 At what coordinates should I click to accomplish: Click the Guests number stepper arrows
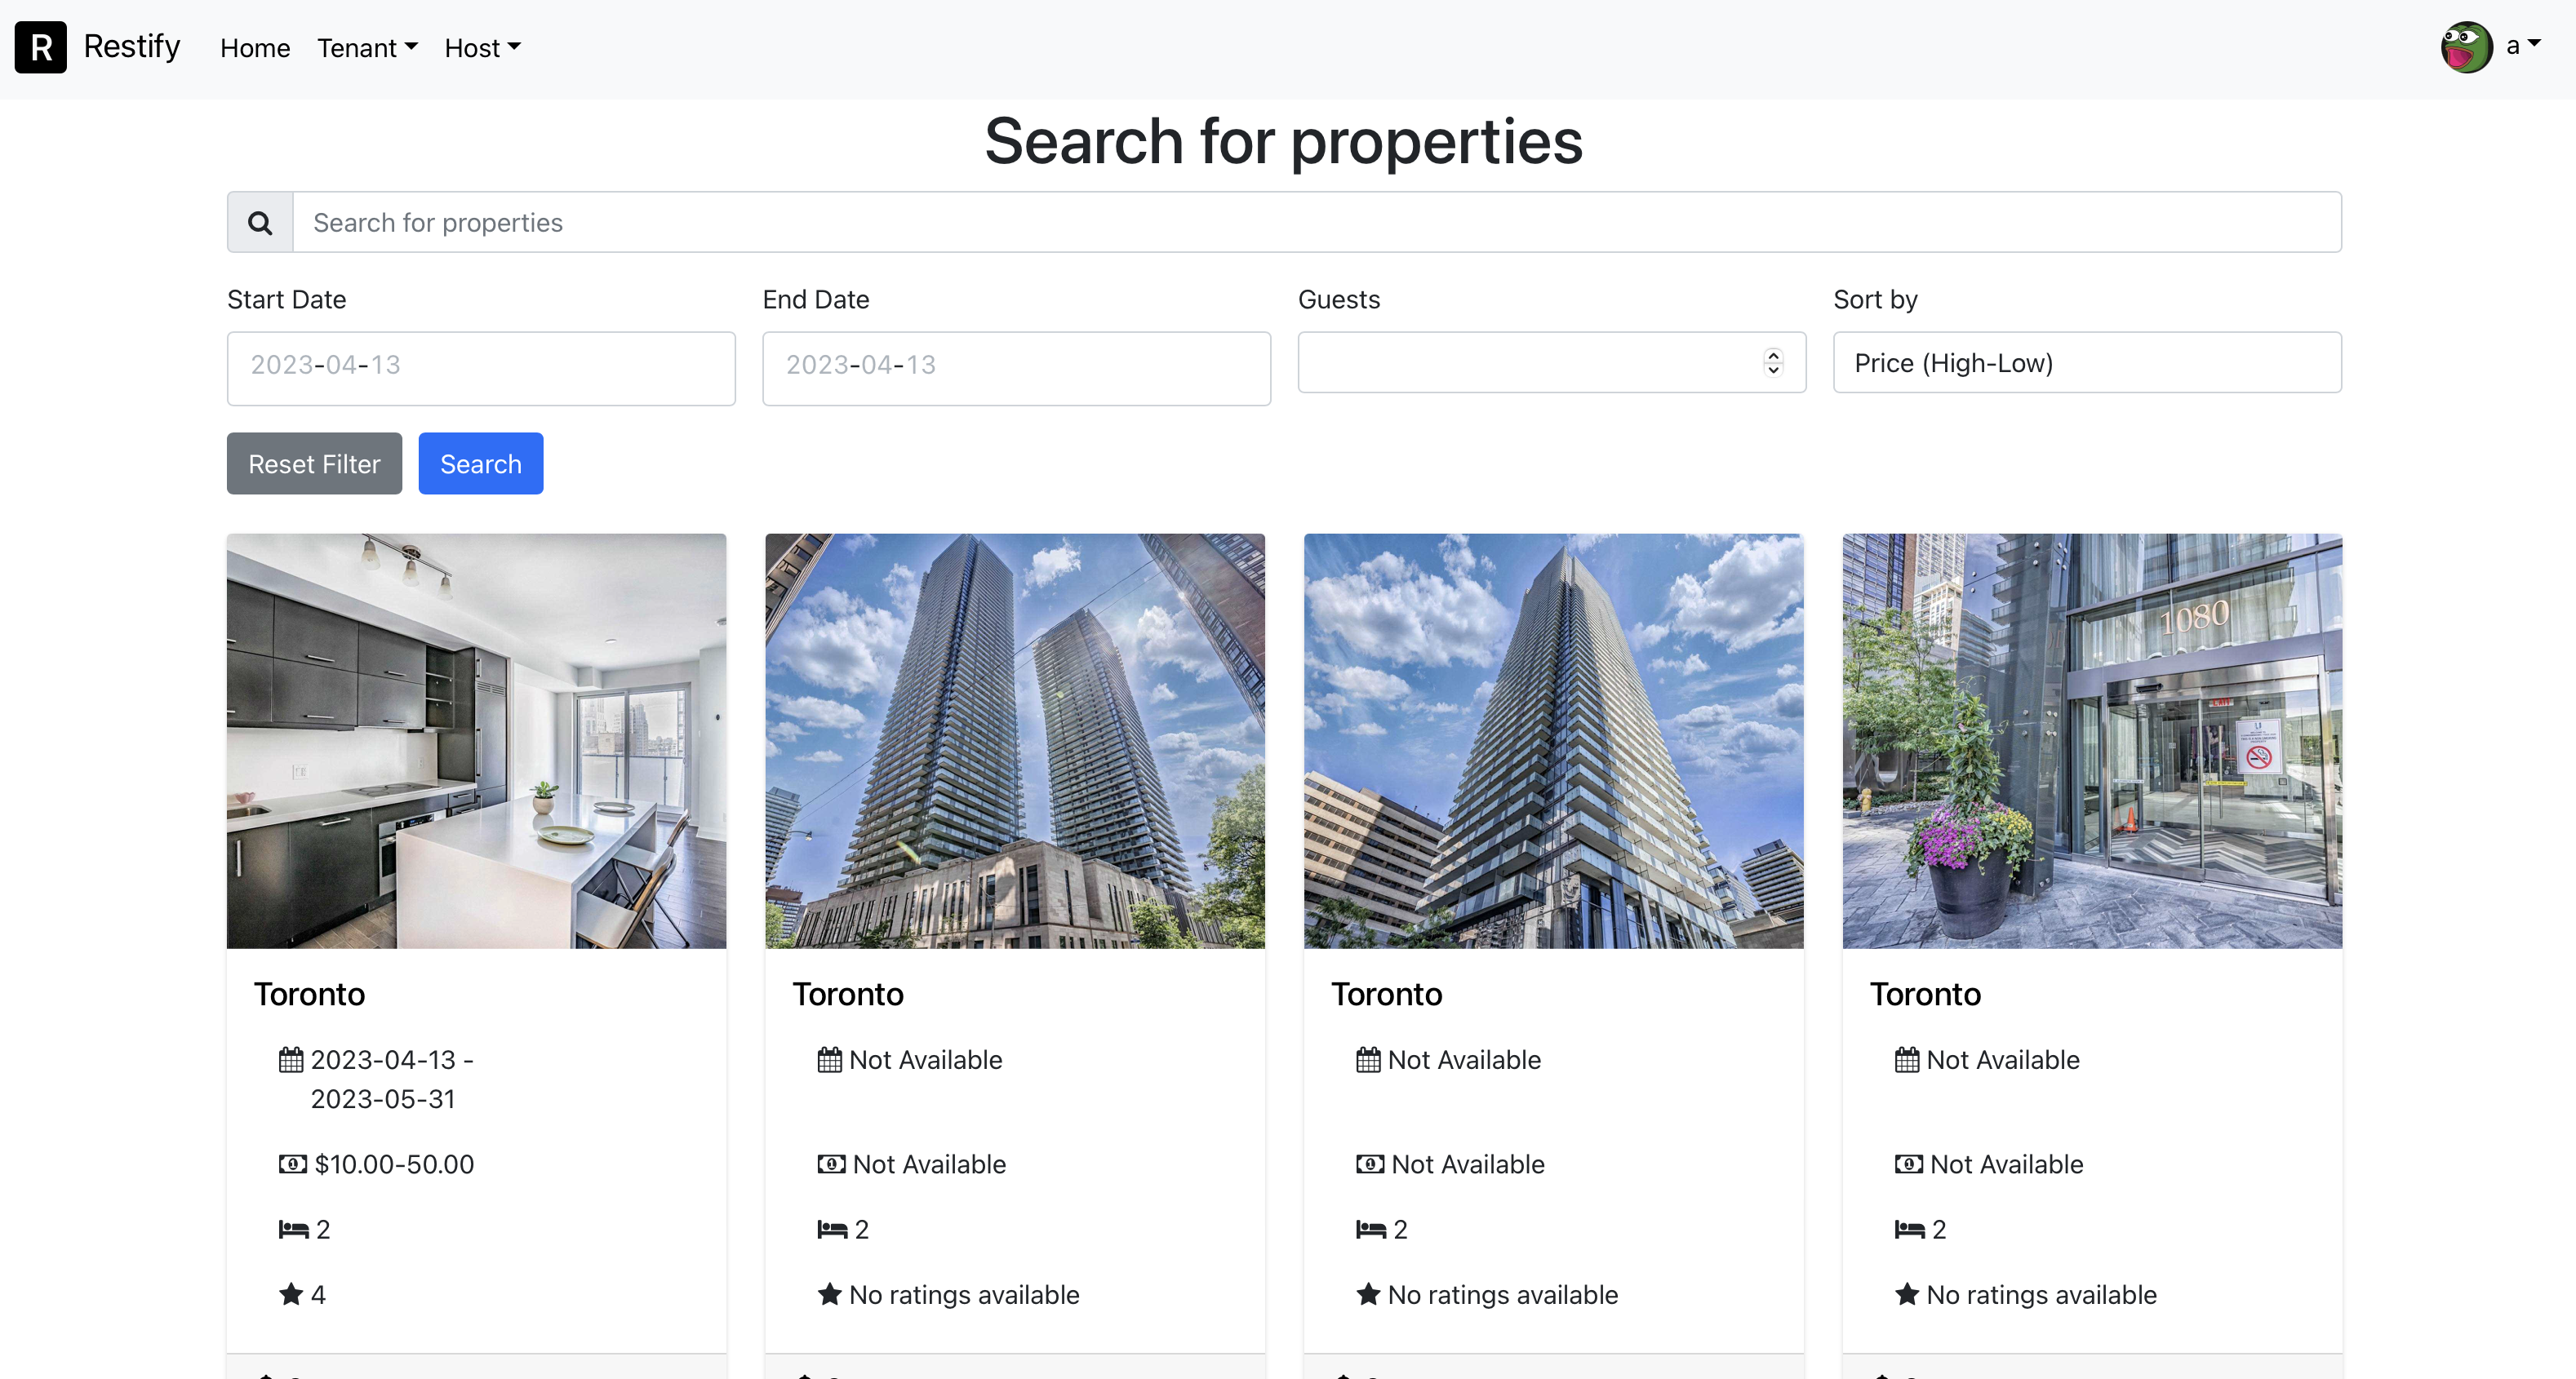[1773, 362]
